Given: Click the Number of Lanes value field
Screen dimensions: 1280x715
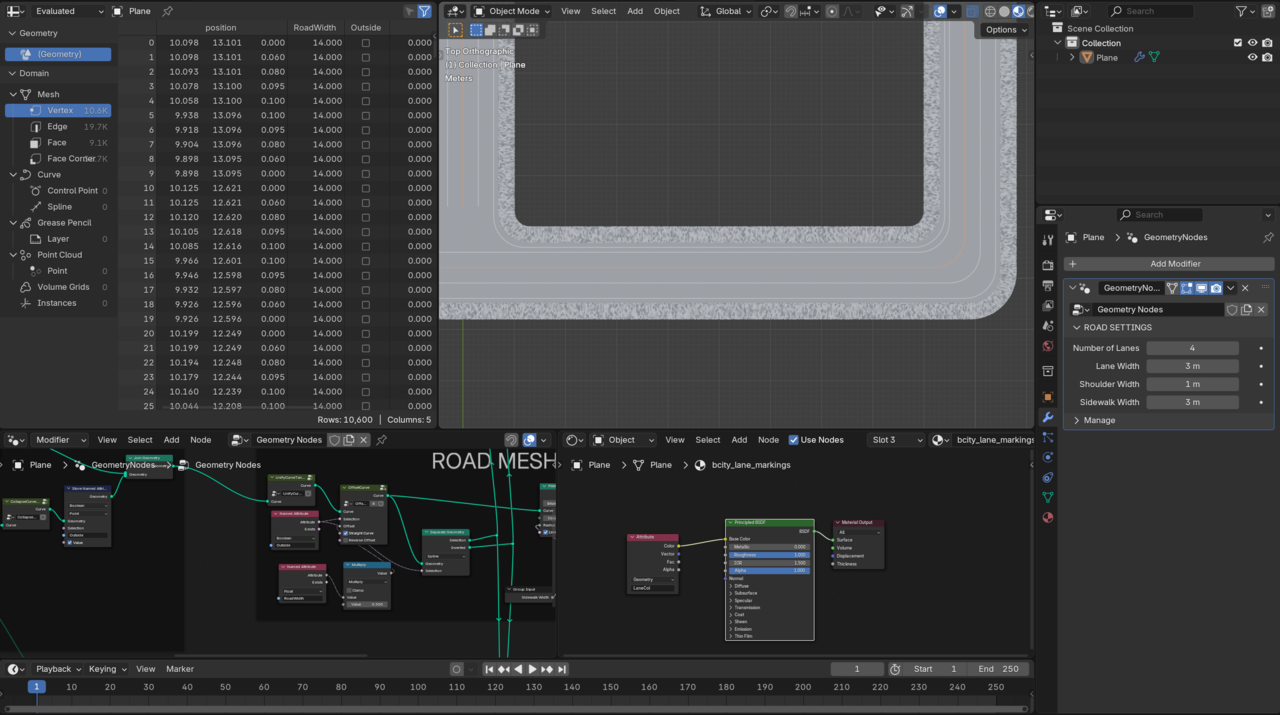Looking at the screenshot, I should click(x=1192, y=348).
